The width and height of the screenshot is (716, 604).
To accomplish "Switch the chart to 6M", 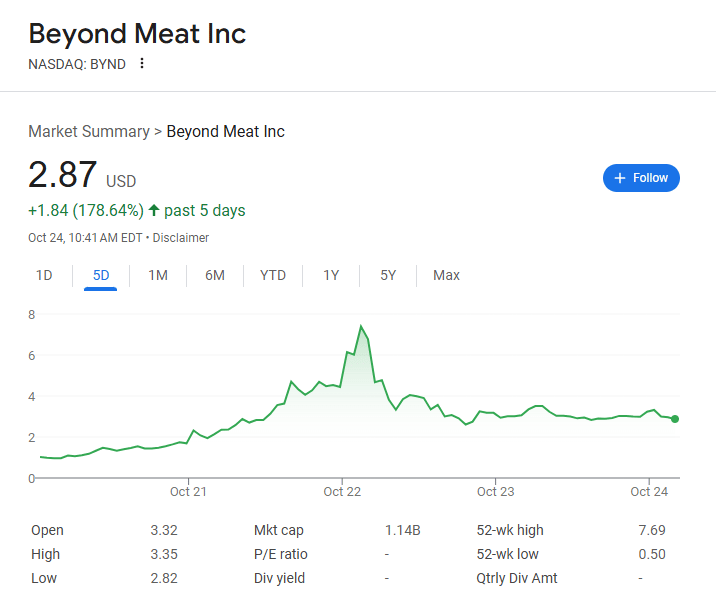I will click(x=215, y=275).
